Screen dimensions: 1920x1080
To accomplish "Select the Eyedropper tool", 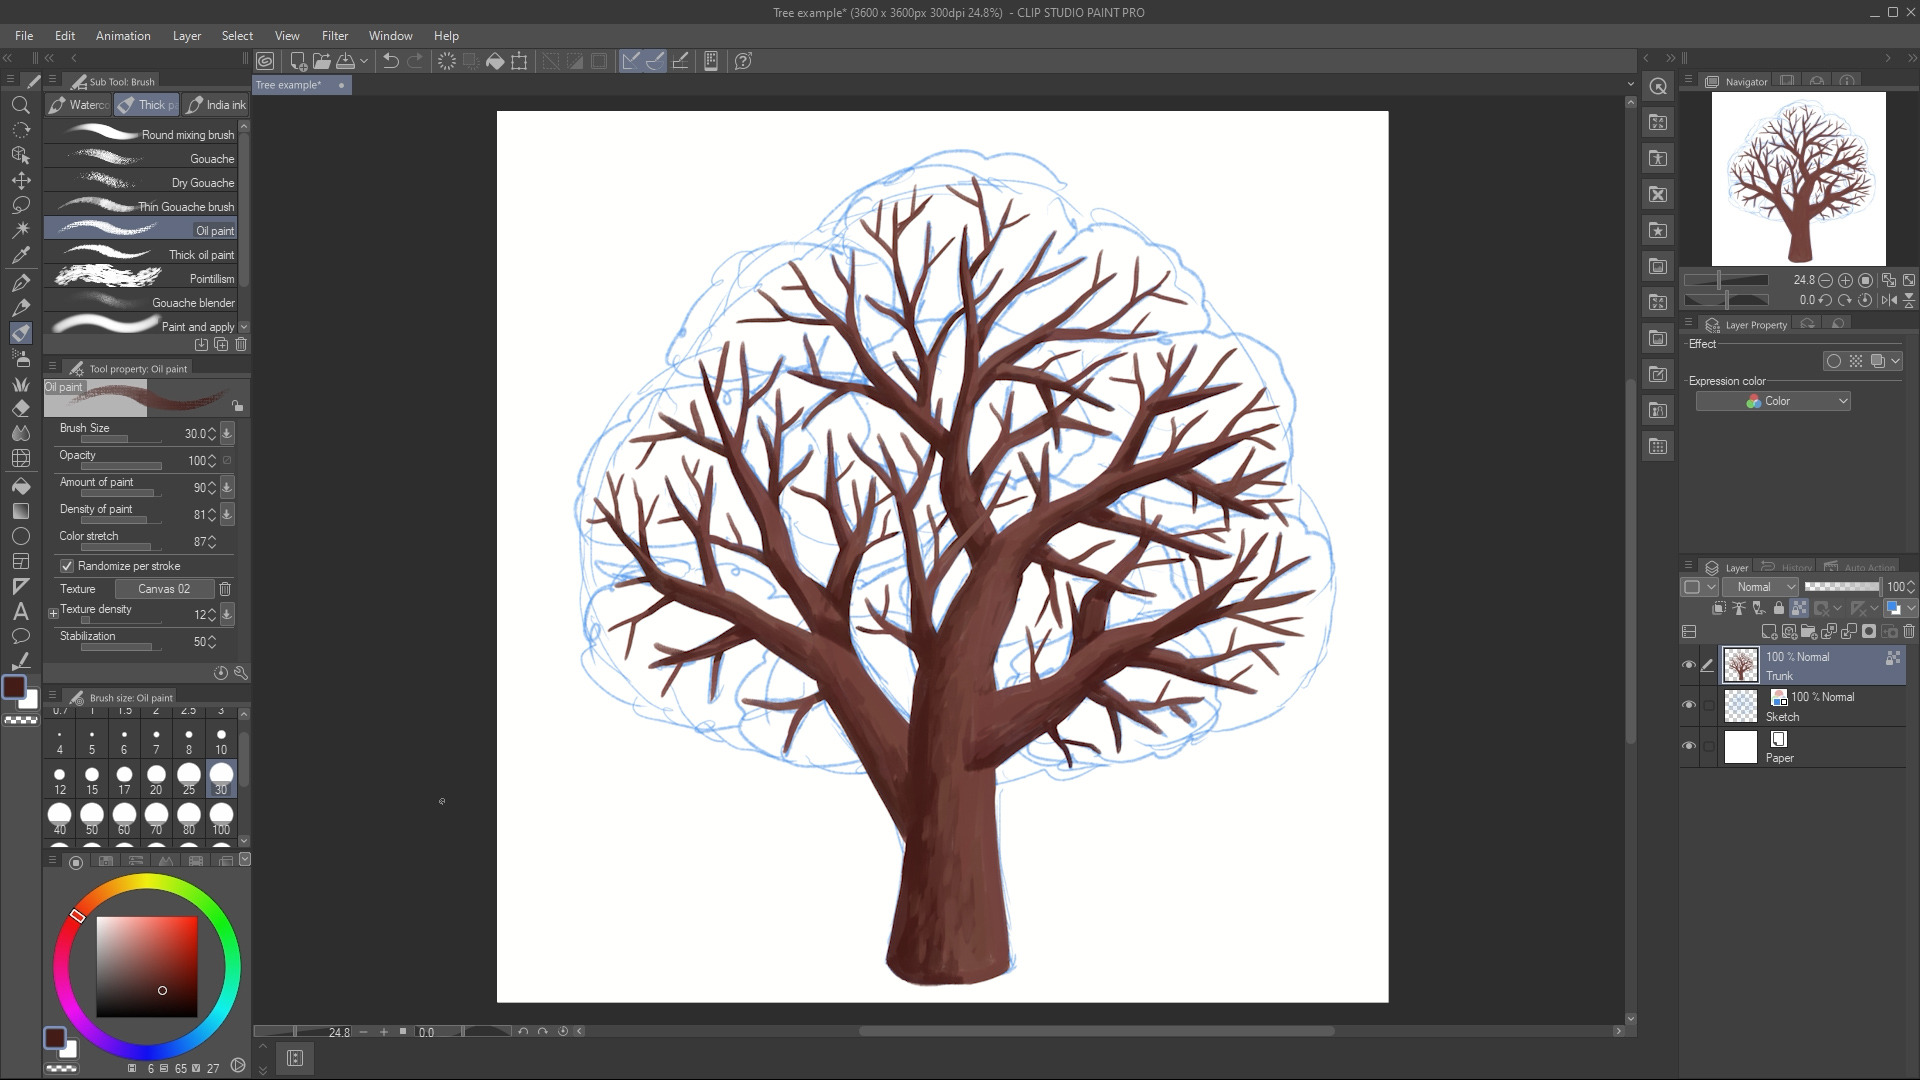I will tap(20, 255).
